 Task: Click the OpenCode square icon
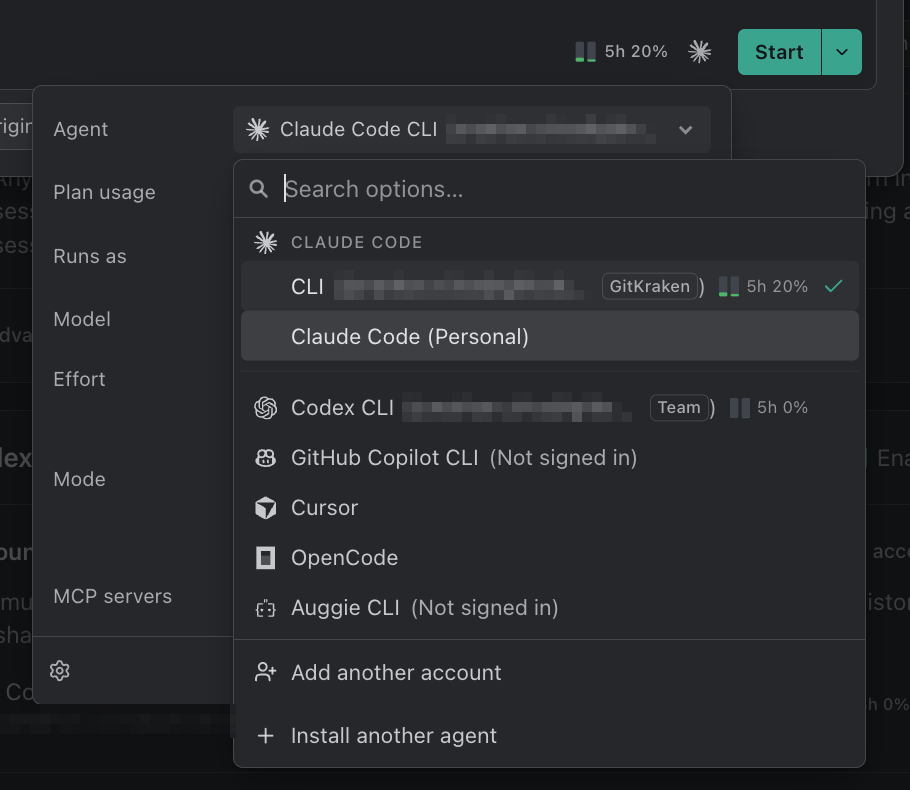[x=266, y=558]
